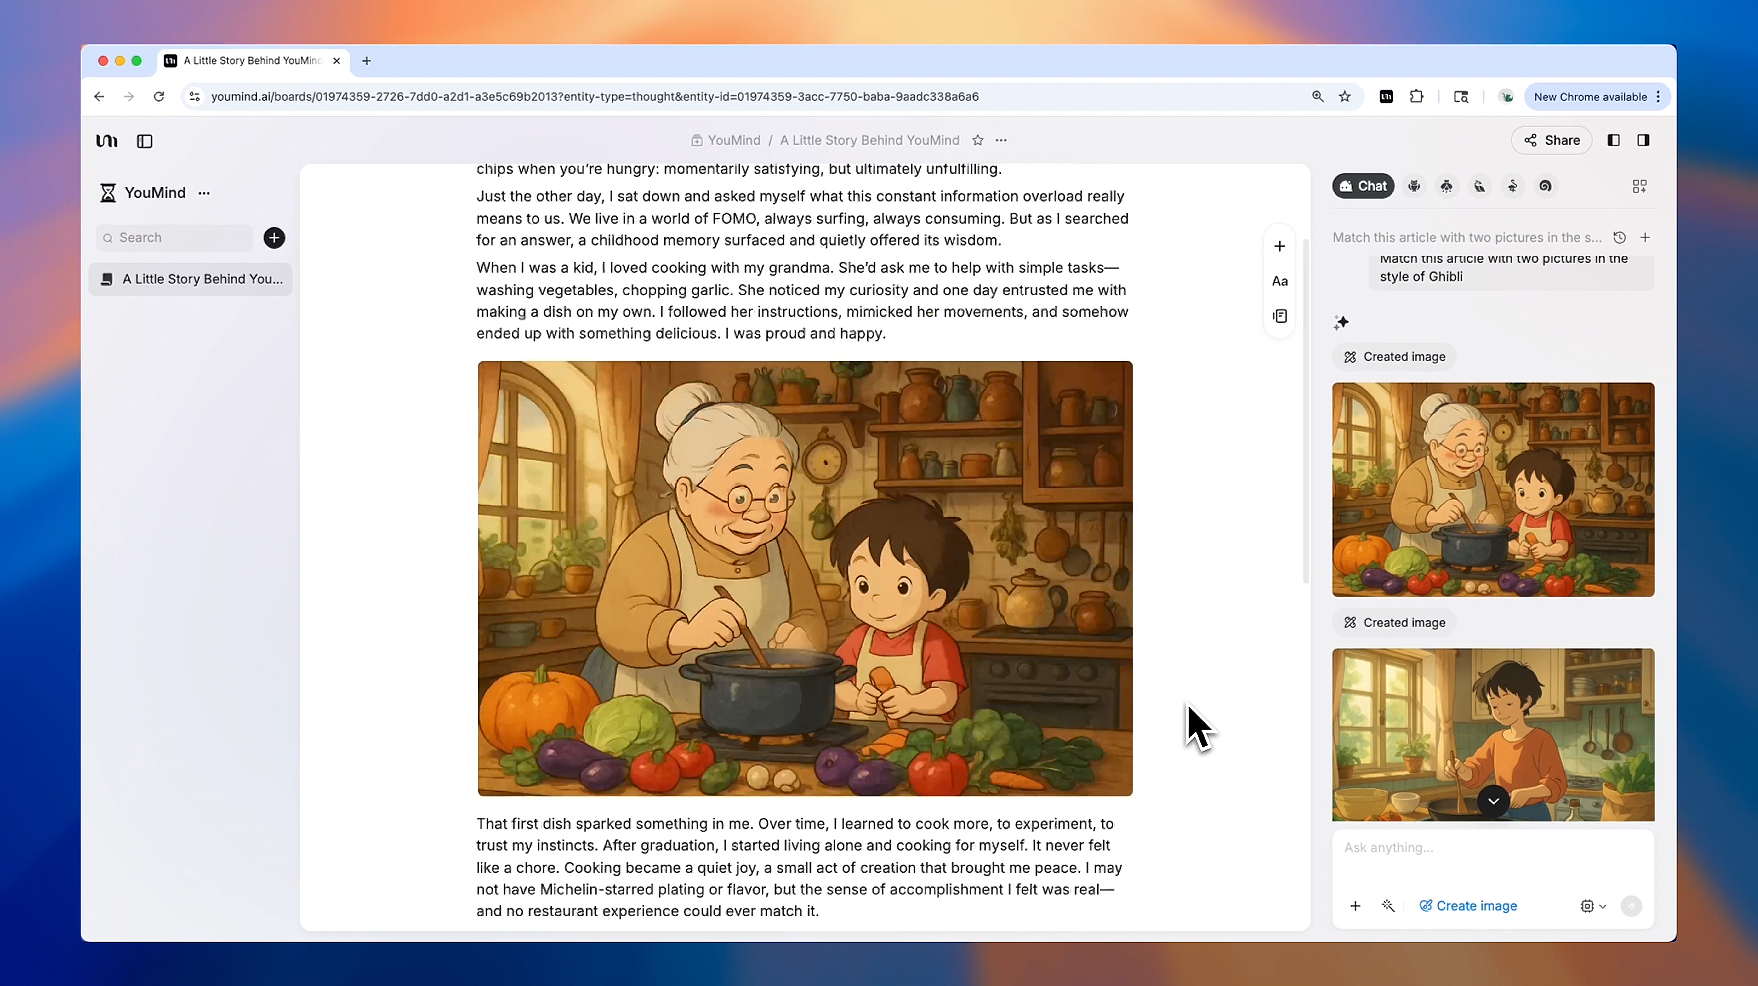
Task: Click the Ghibli kitchen image in the article
Action: (x=805, y=579)
